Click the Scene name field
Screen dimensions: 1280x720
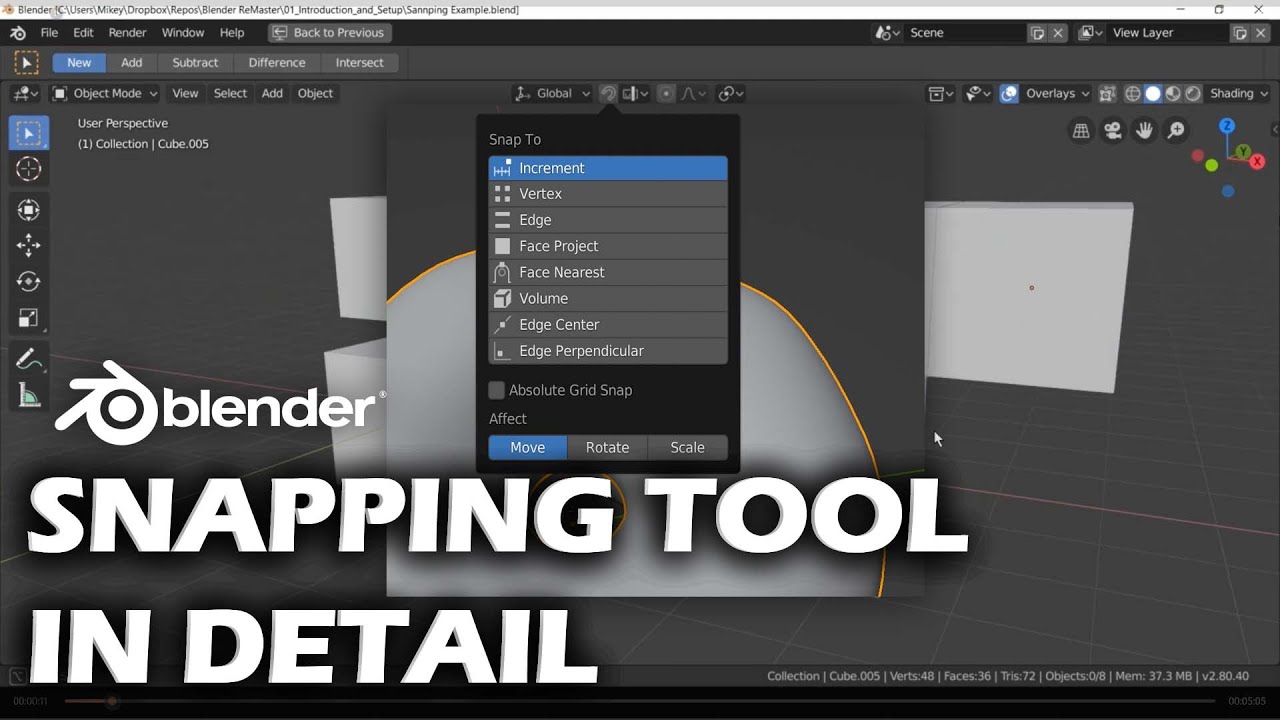(967, 33)
